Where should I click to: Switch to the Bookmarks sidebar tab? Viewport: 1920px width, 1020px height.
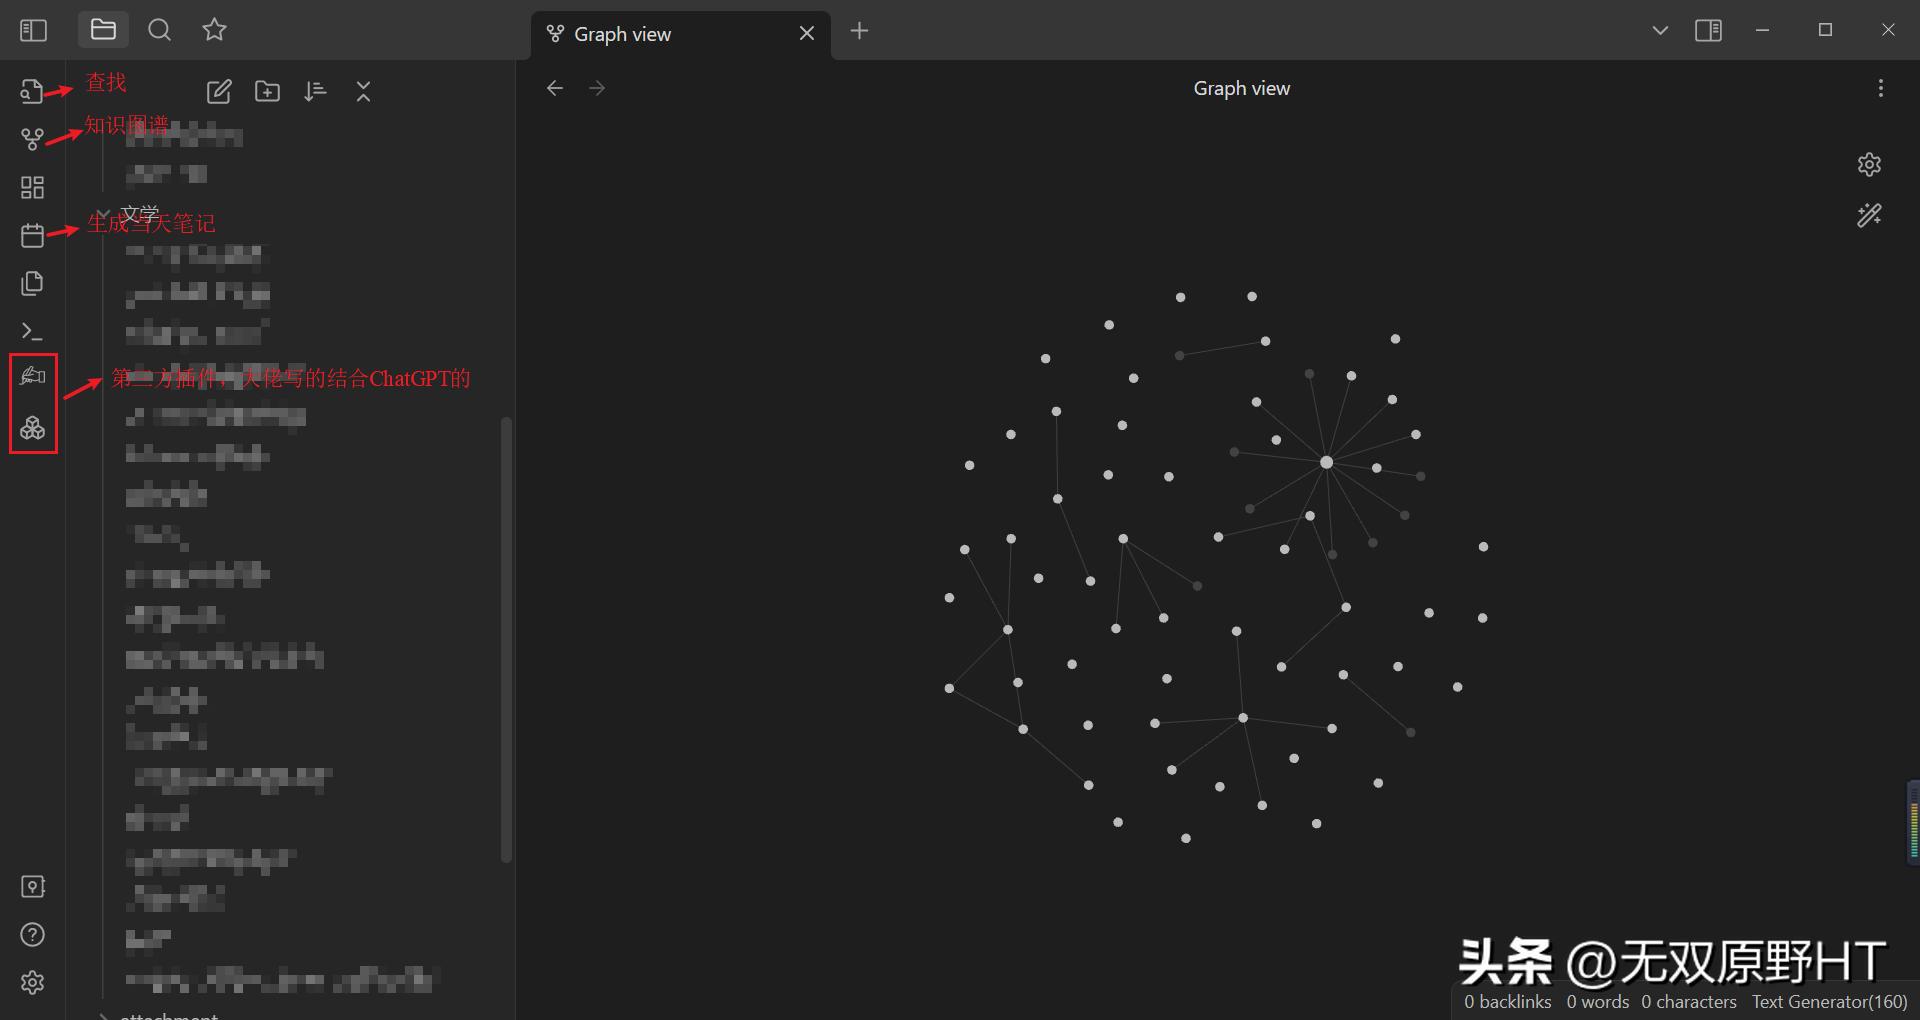coord(214,31)
